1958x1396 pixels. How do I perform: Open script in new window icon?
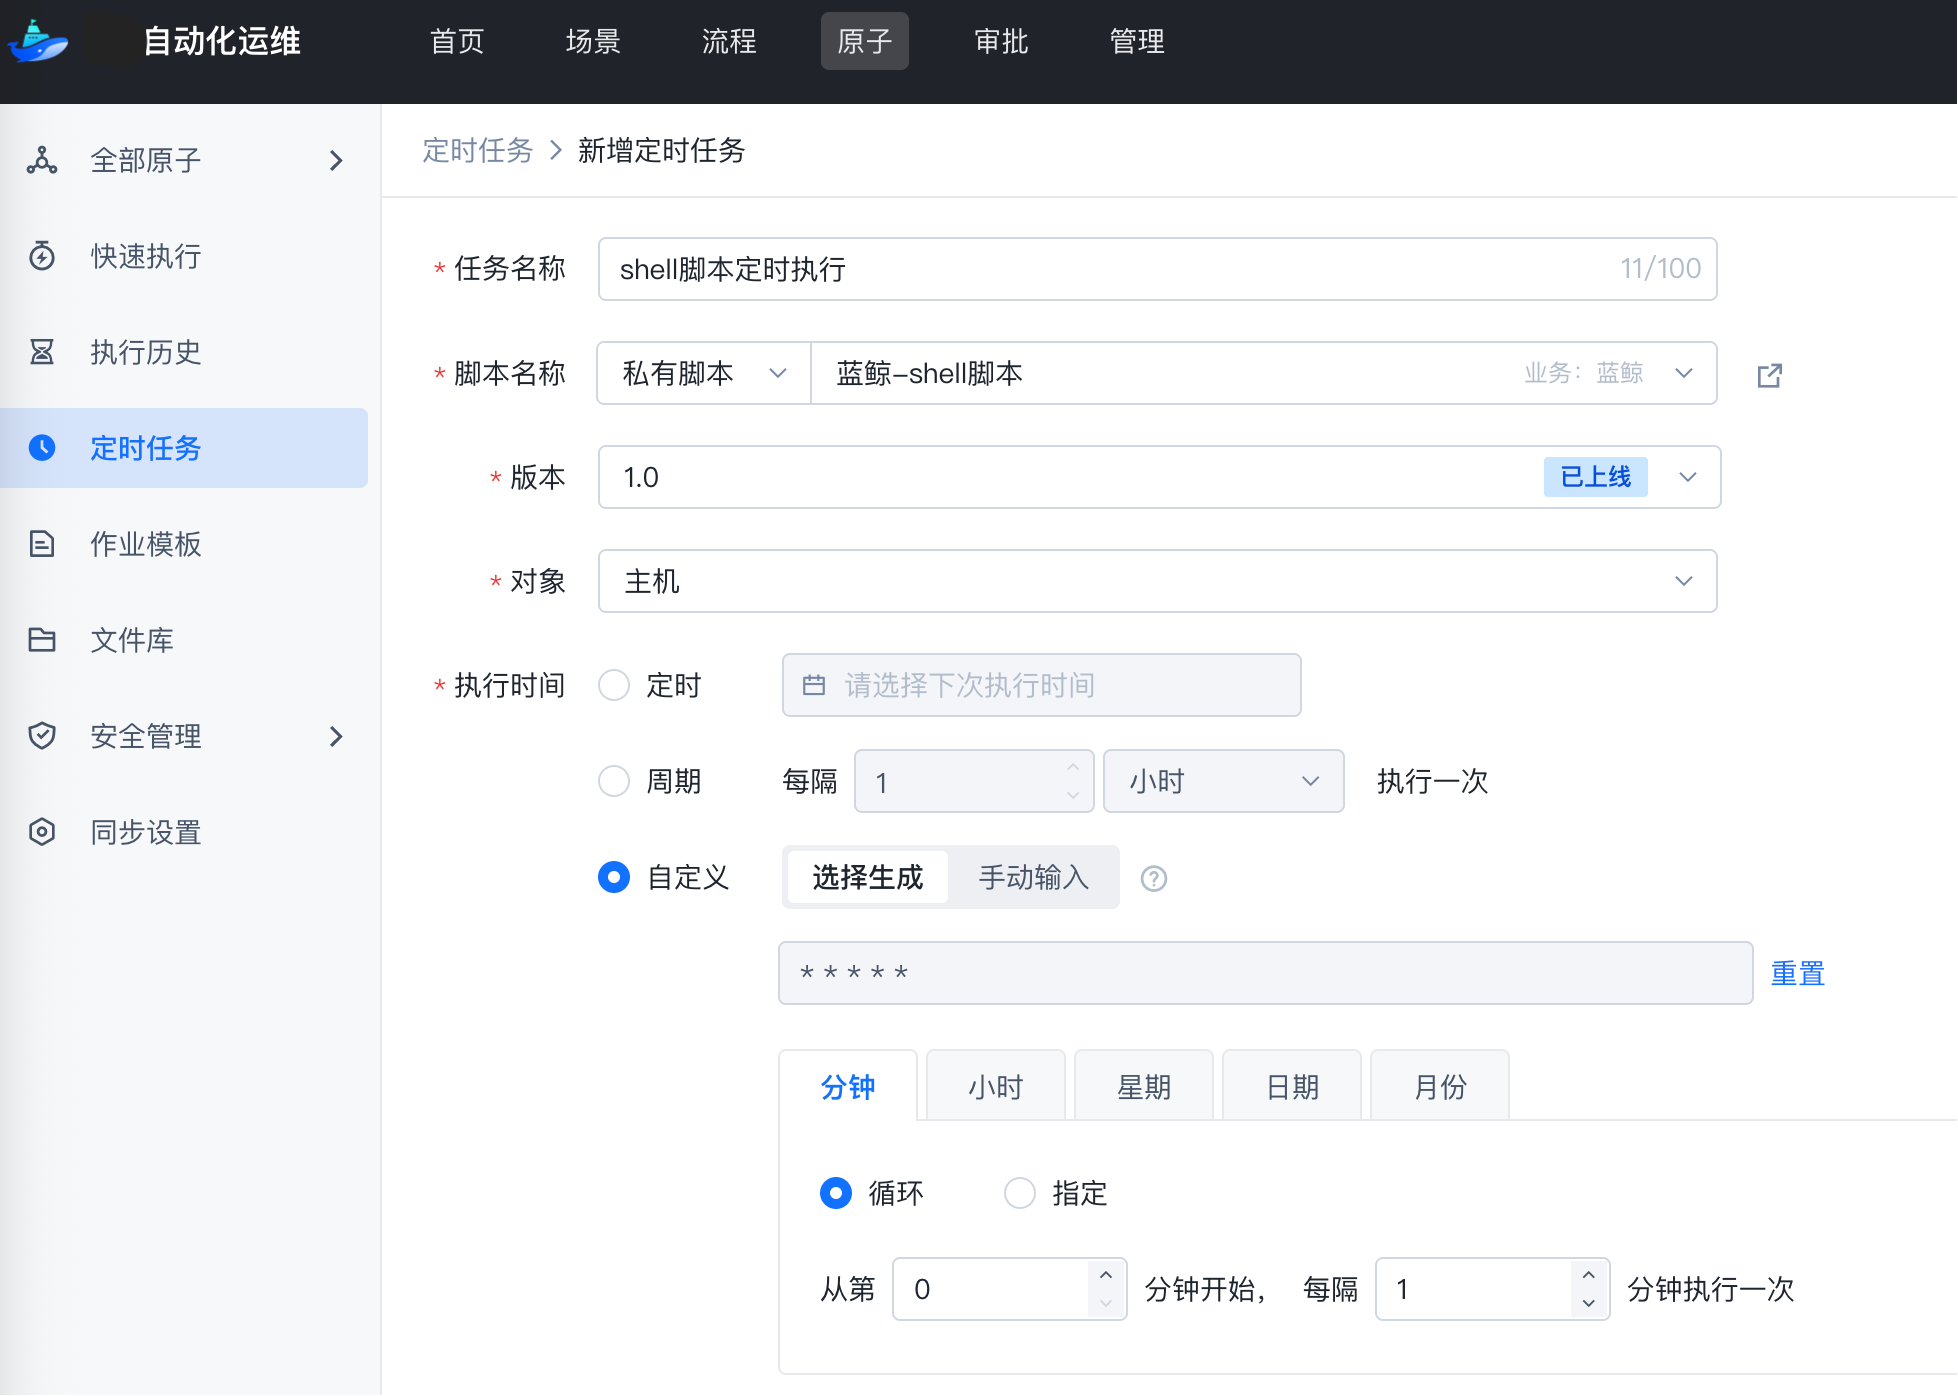1769,375
